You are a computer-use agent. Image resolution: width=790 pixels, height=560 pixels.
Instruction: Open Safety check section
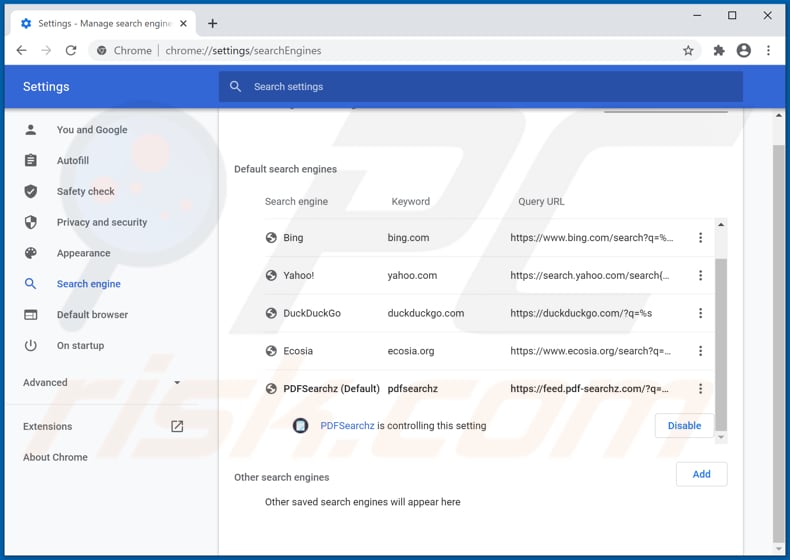pos(86,191)
